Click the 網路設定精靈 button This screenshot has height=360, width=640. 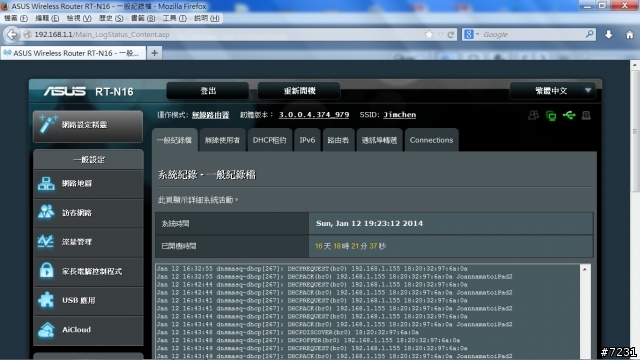click(x=88, y=127)
